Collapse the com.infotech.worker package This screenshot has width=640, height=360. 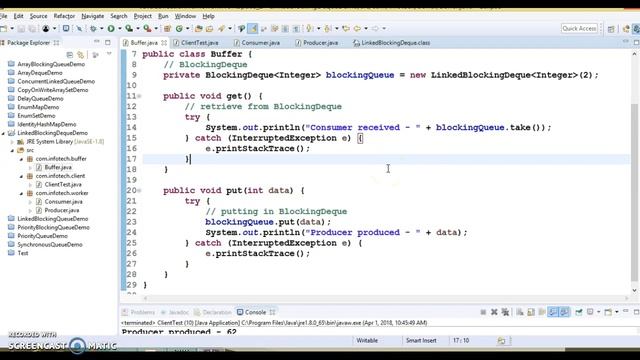tap(21, 193)
